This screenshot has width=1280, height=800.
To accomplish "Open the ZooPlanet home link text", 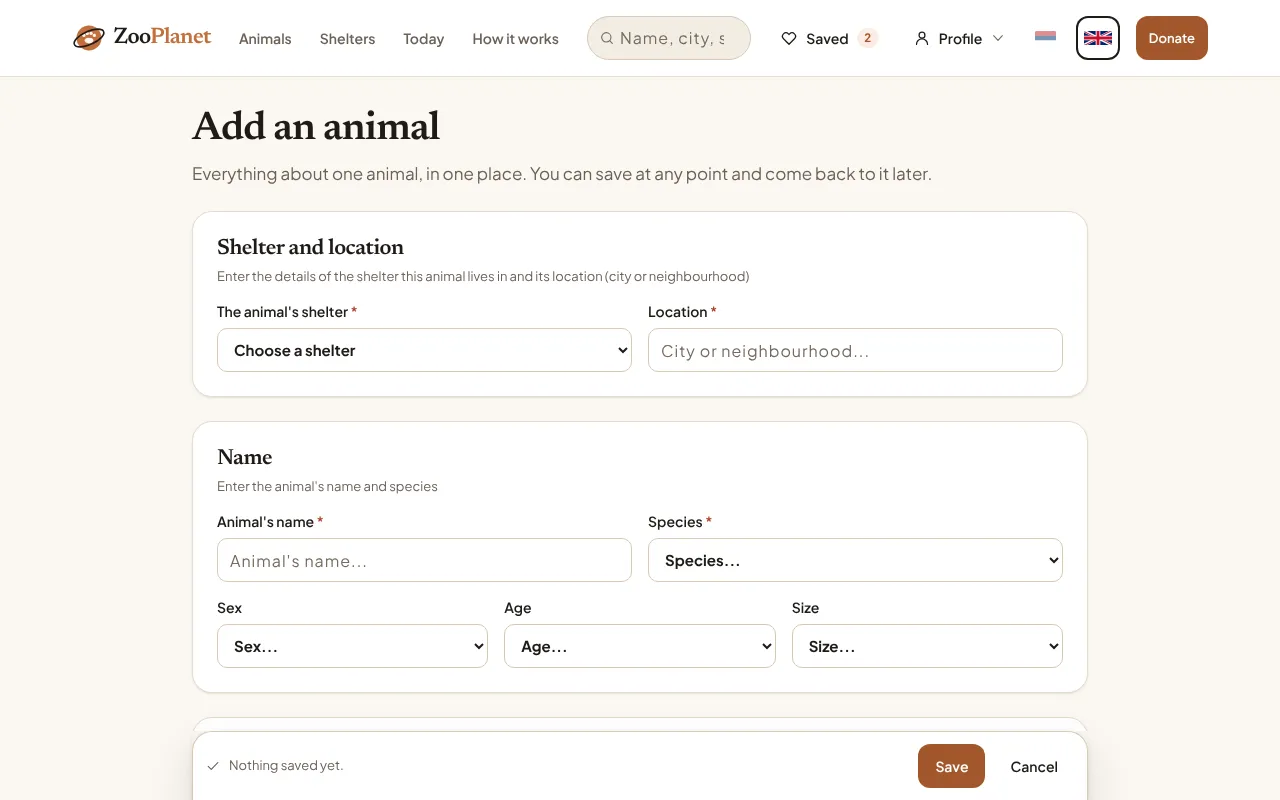I will click(x=162, y=37).
